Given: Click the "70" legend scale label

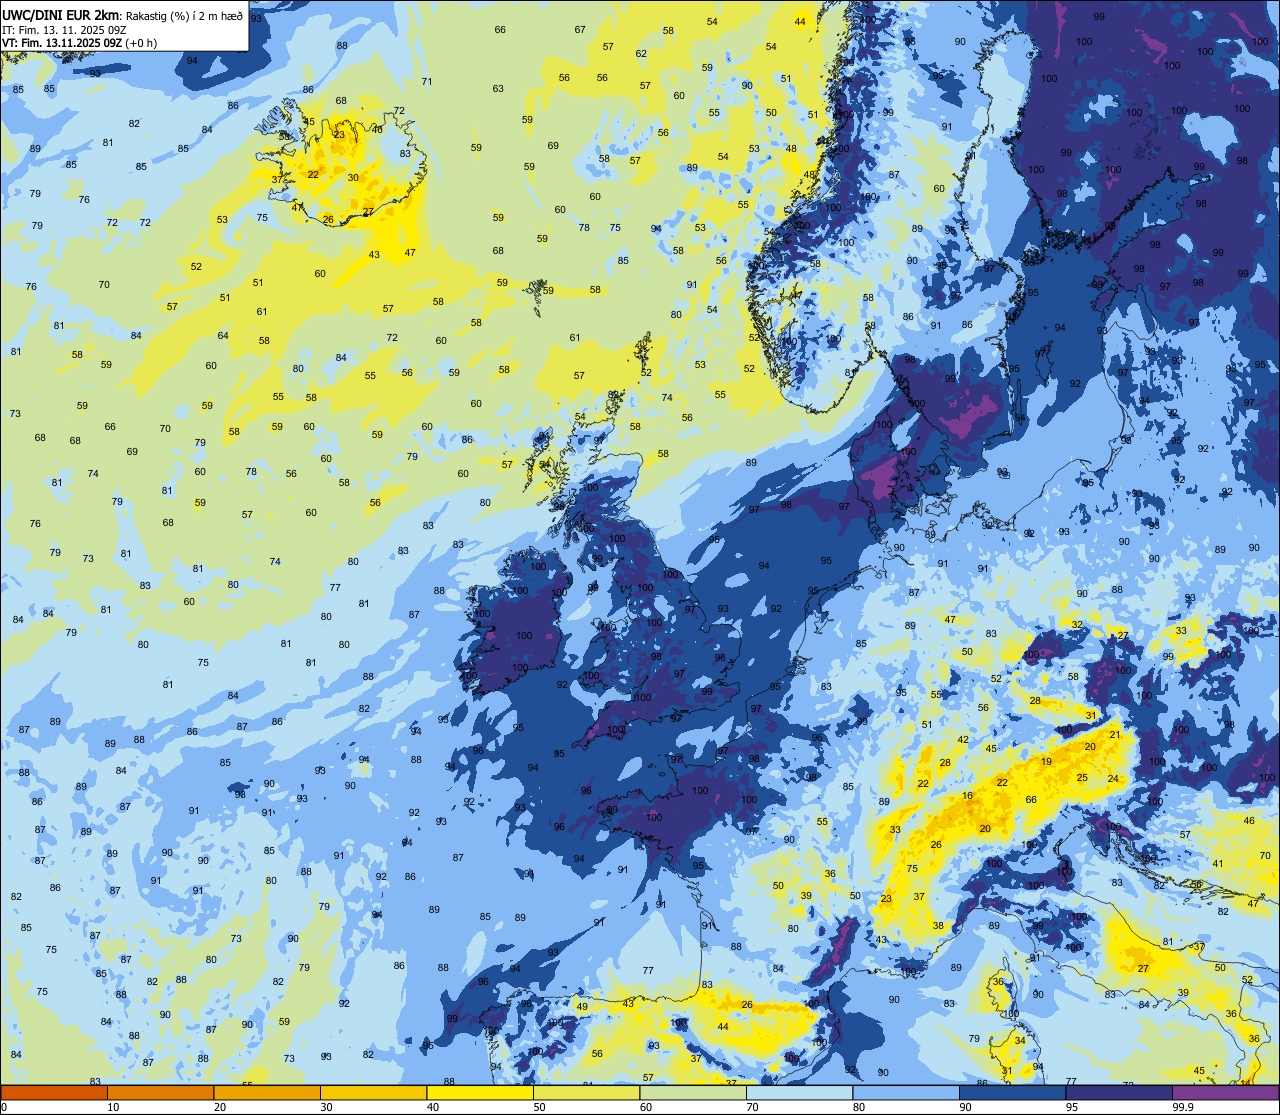Looking at the screenshot, I should [752, 1107].
